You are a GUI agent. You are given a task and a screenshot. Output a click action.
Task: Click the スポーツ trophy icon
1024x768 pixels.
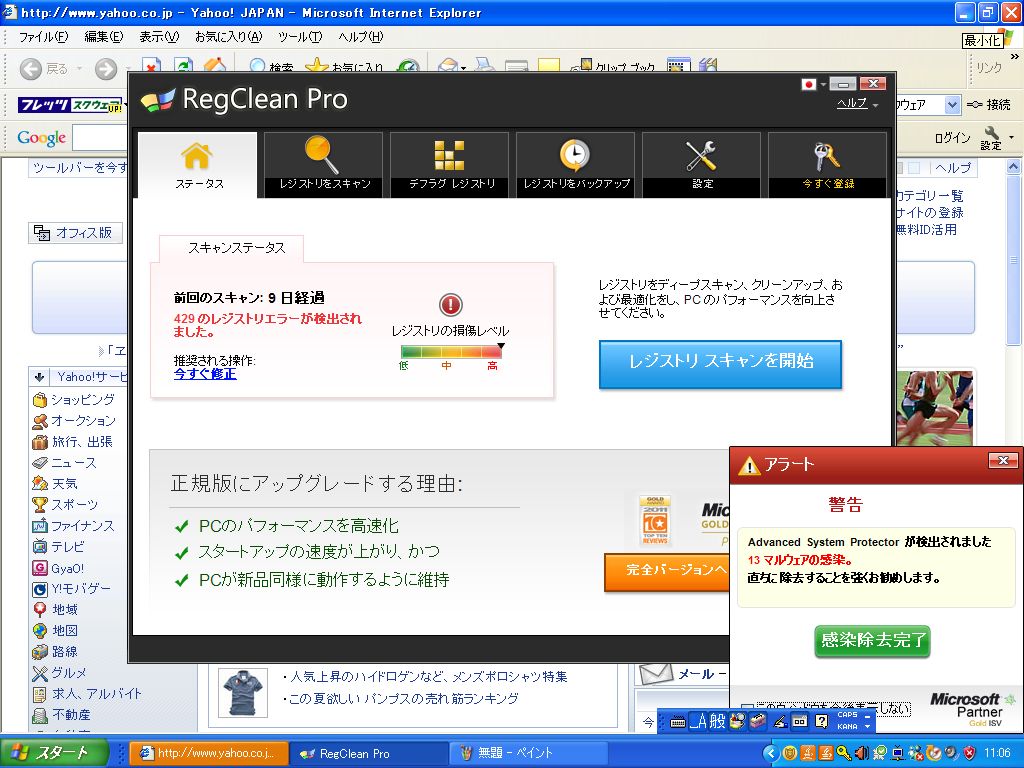(40, 505)
